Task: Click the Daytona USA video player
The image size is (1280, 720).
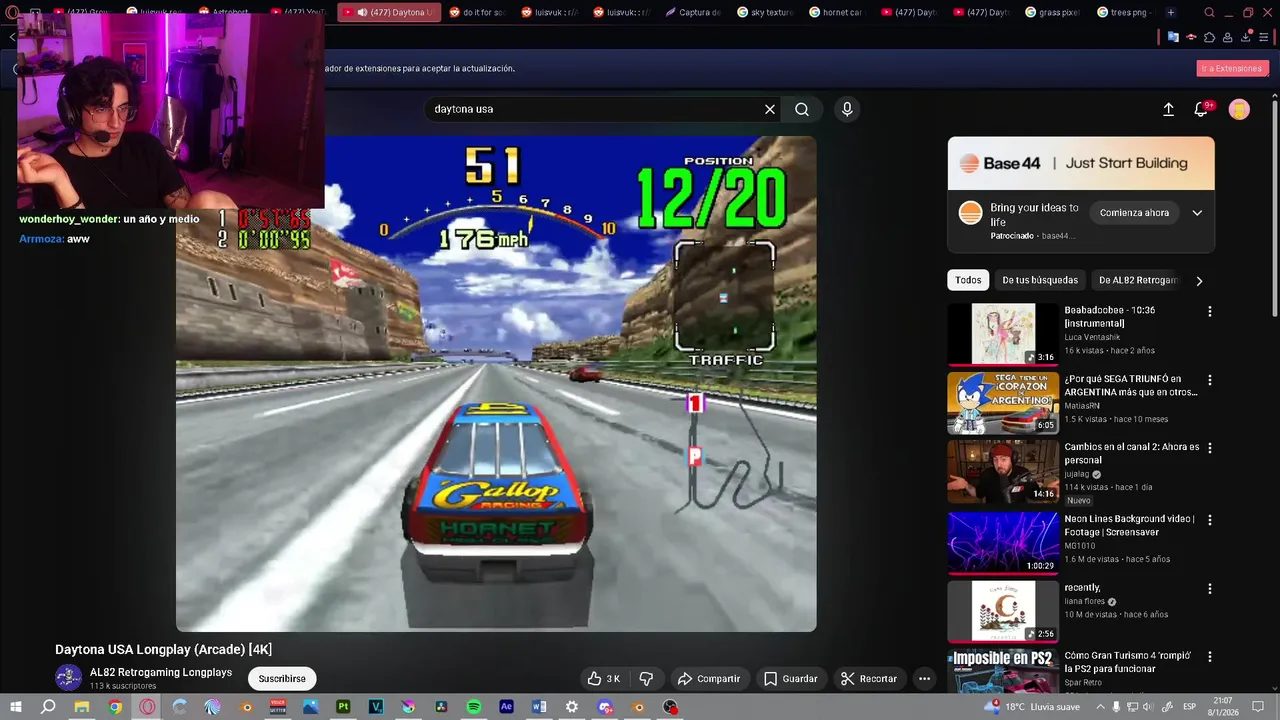Action: click(x=496, y=384)
